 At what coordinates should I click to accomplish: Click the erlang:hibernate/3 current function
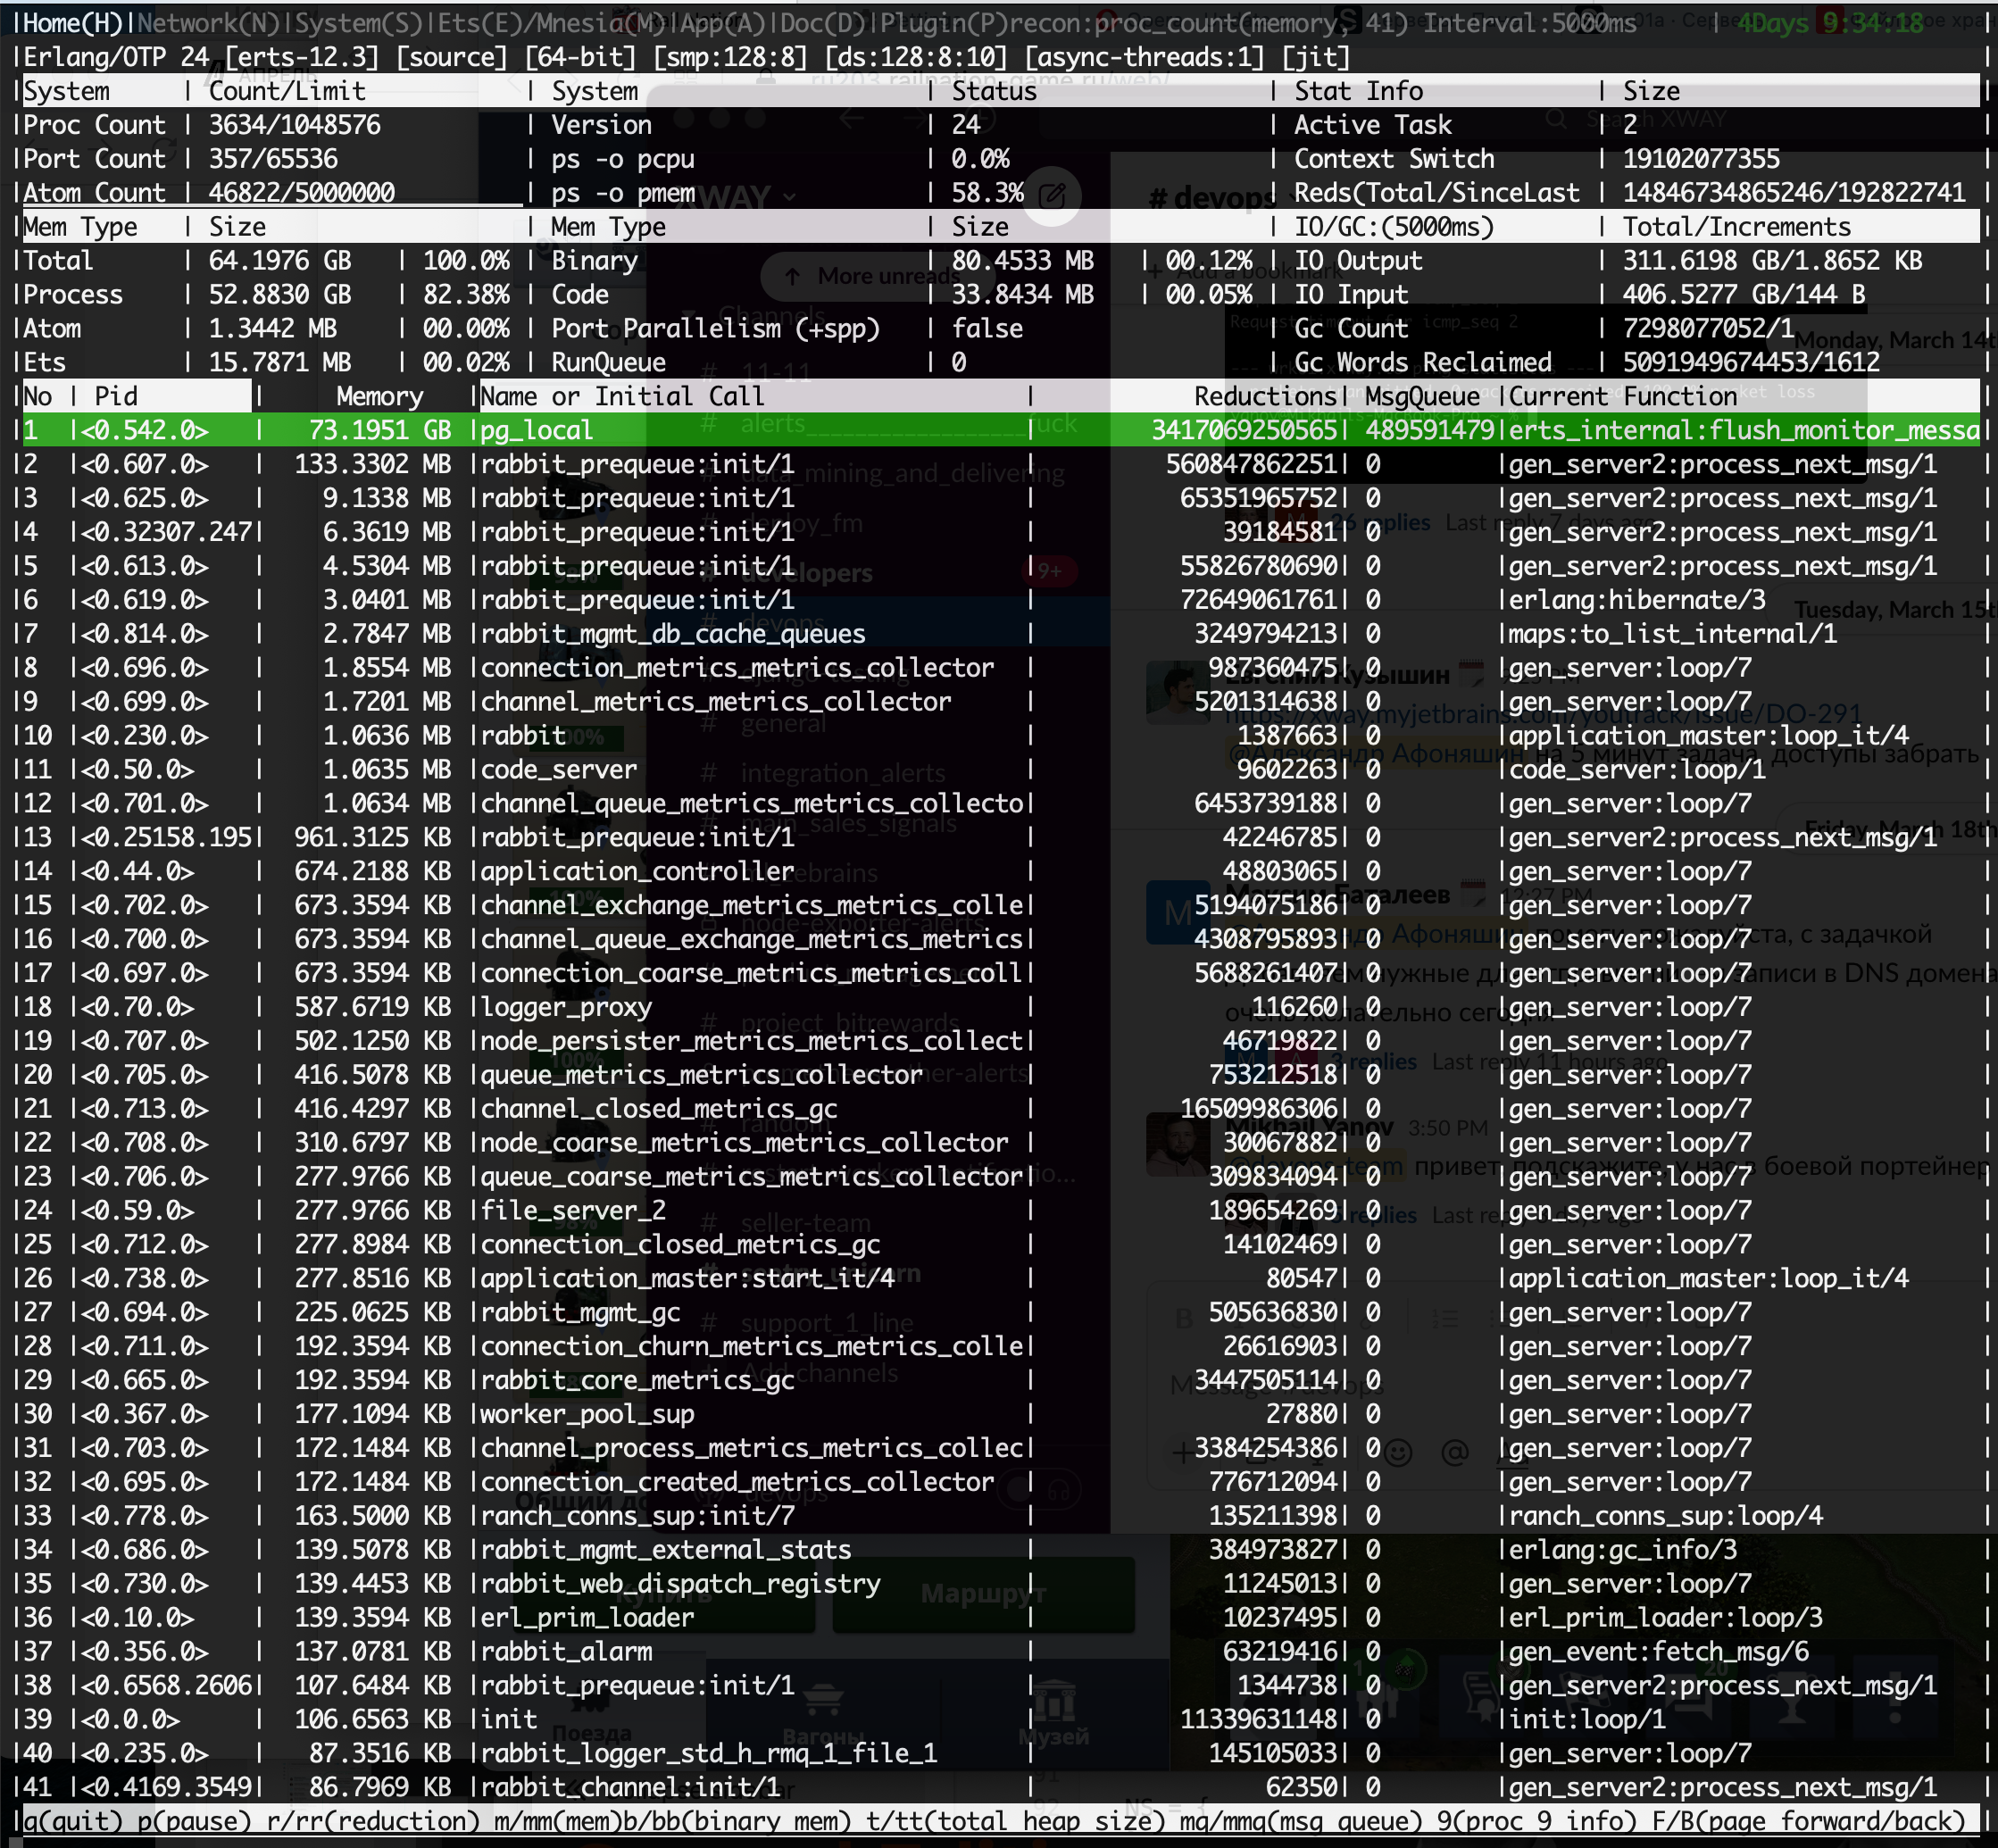(1637, 600)
